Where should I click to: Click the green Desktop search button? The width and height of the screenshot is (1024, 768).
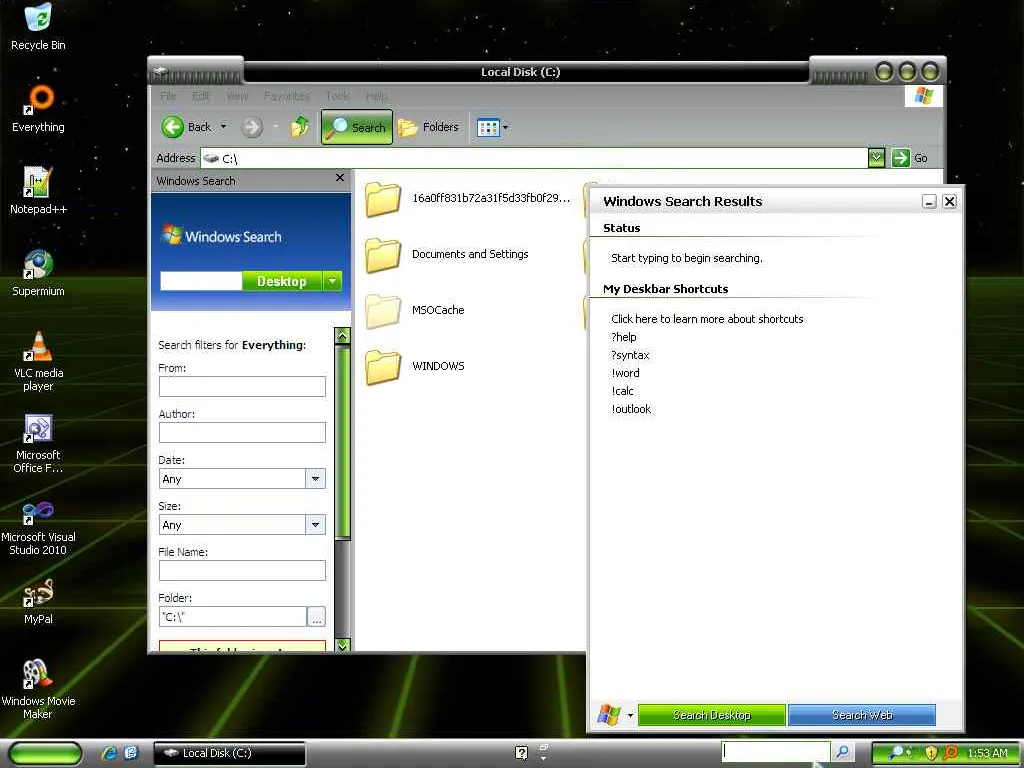click(281, 281)
